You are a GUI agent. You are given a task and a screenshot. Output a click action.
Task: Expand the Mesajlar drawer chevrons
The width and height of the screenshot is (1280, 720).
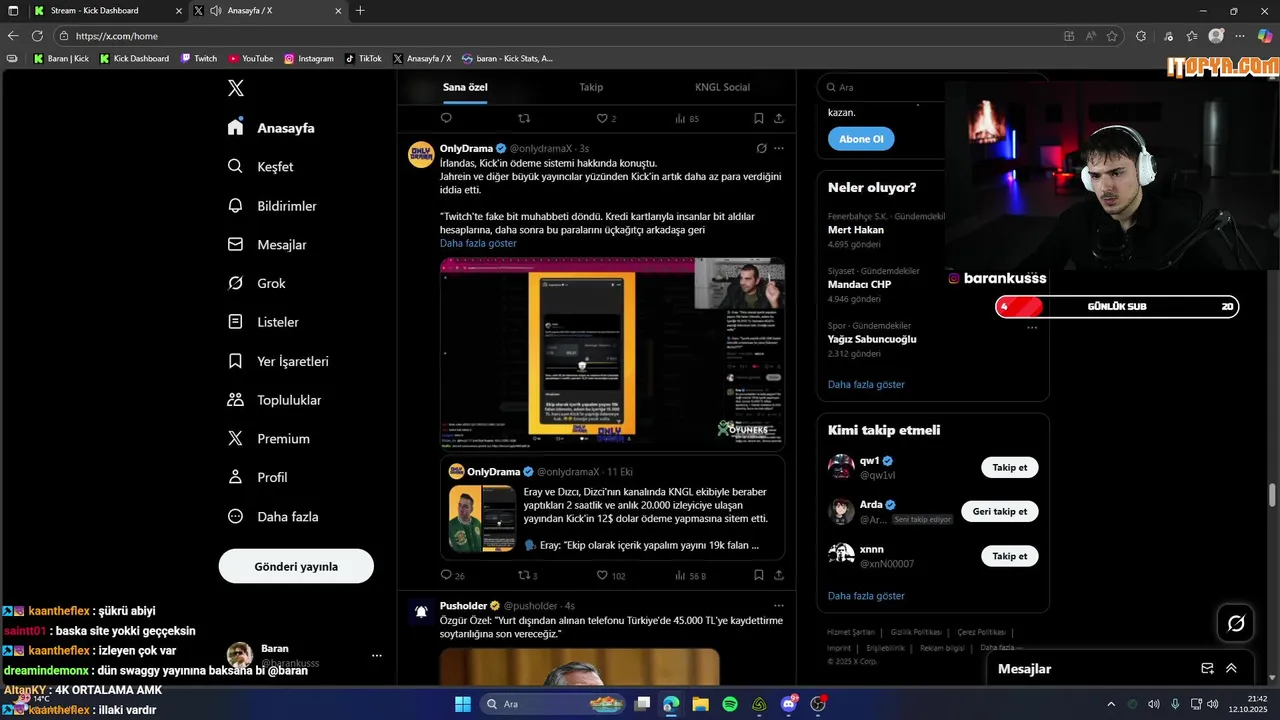pyautogui.click(x=1231, y=668)
